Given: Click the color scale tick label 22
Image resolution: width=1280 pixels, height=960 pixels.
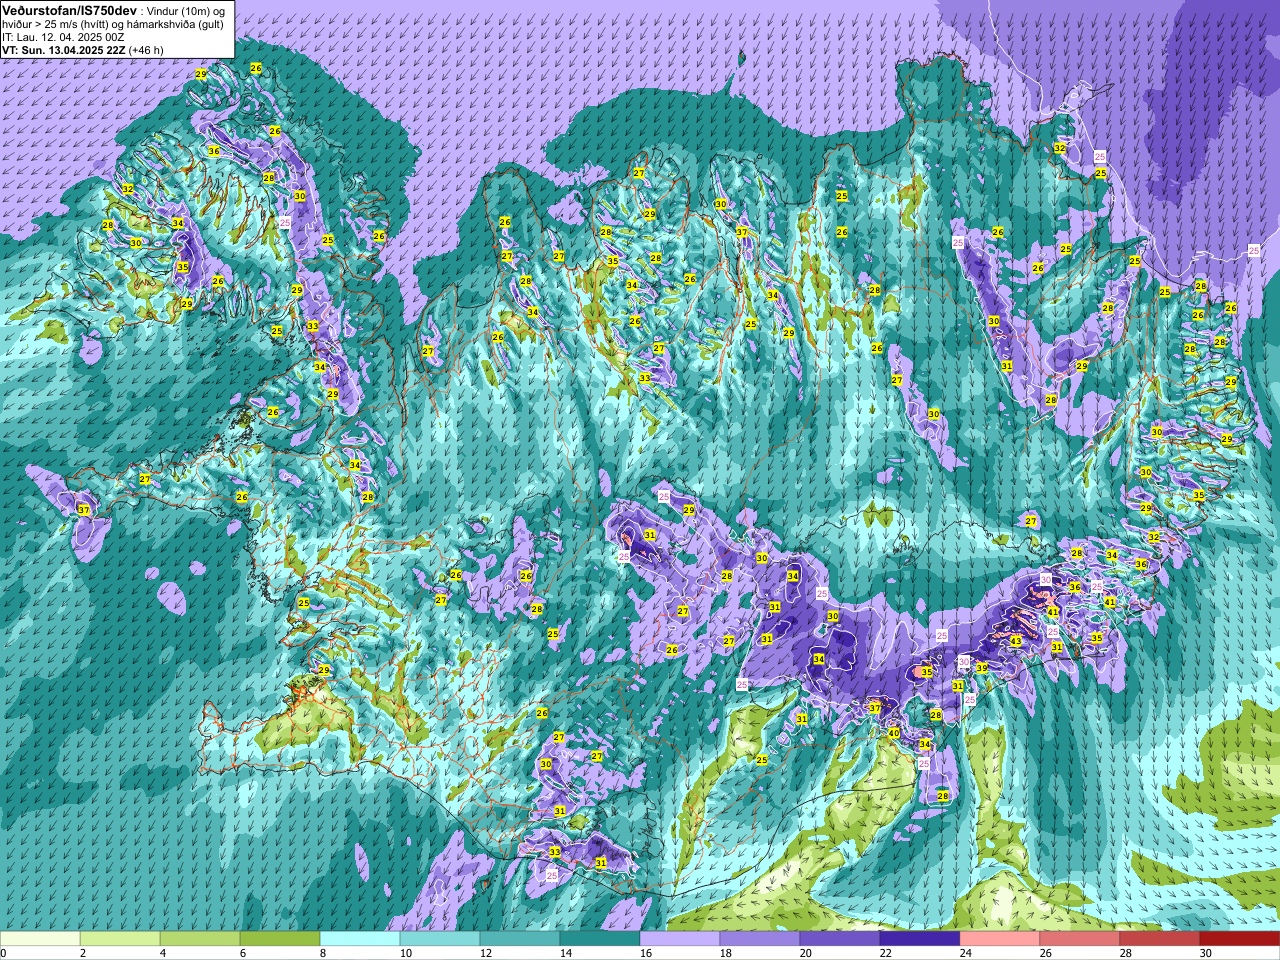Looking at the screenshot, I should point(886,953).
